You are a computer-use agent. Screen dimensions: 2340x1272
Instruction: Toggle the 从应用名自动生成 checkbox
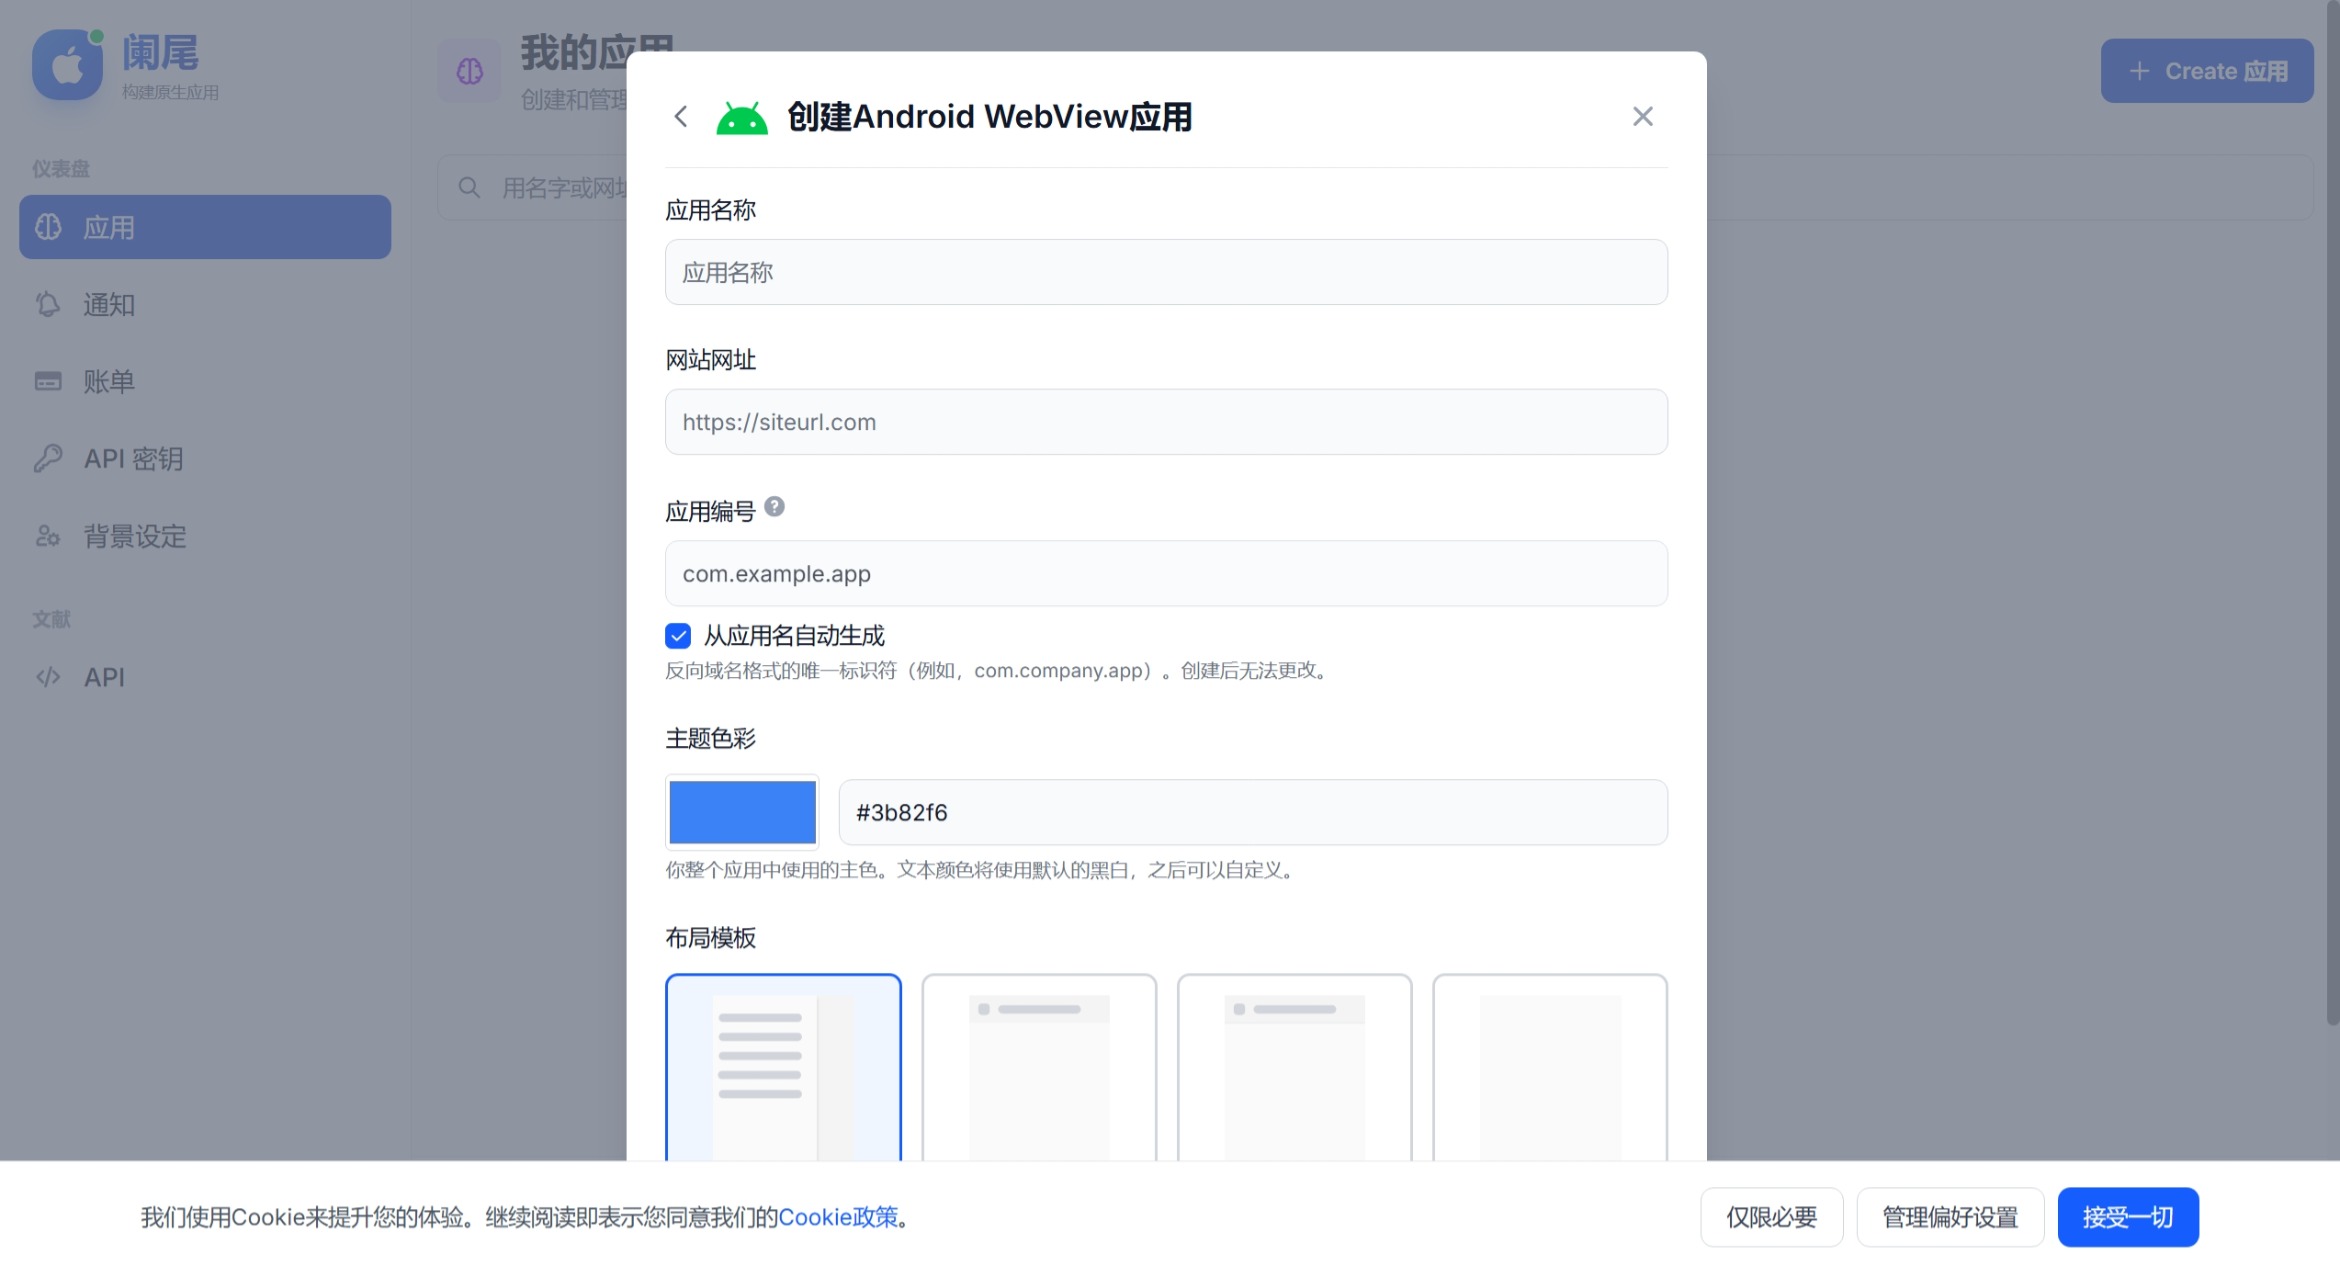(x=678, y=635)
